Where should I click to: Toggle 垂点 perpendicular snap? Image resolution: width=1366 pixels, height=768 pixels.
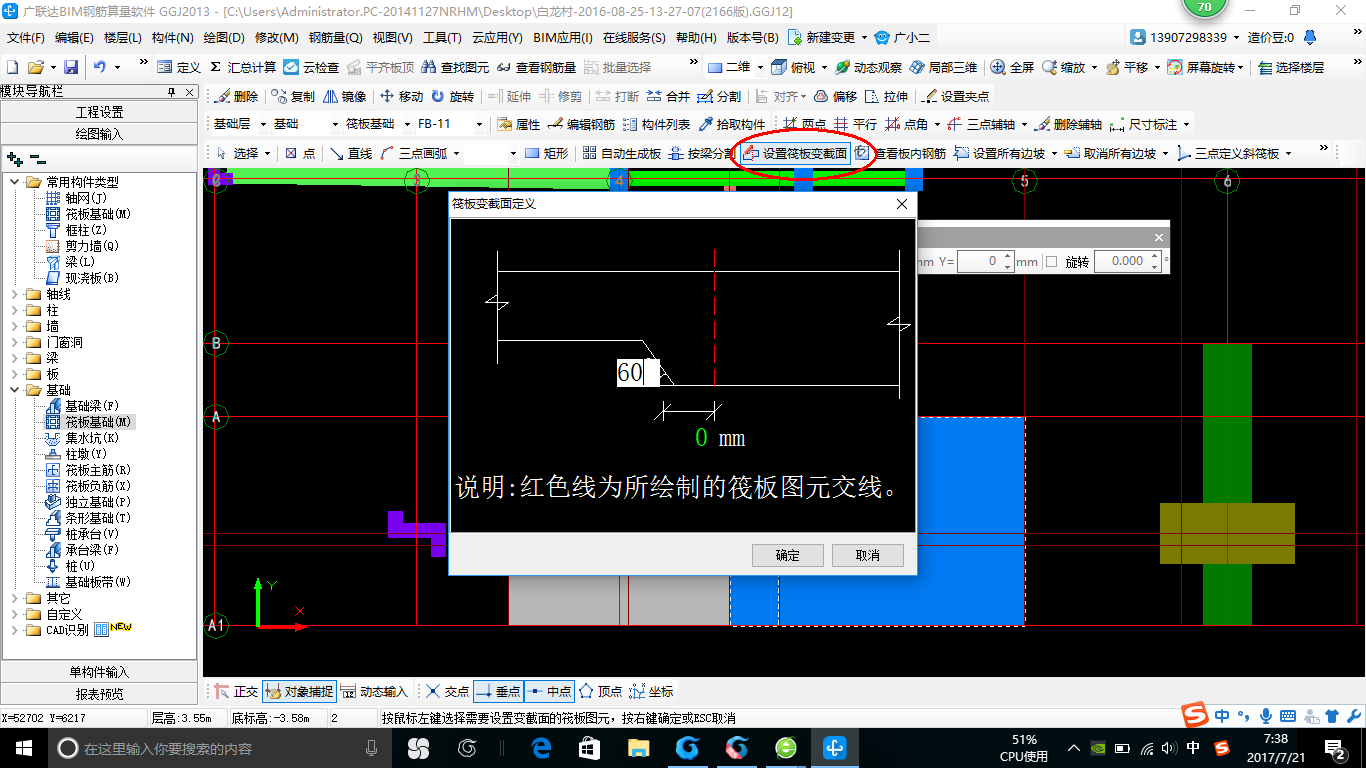497,691
